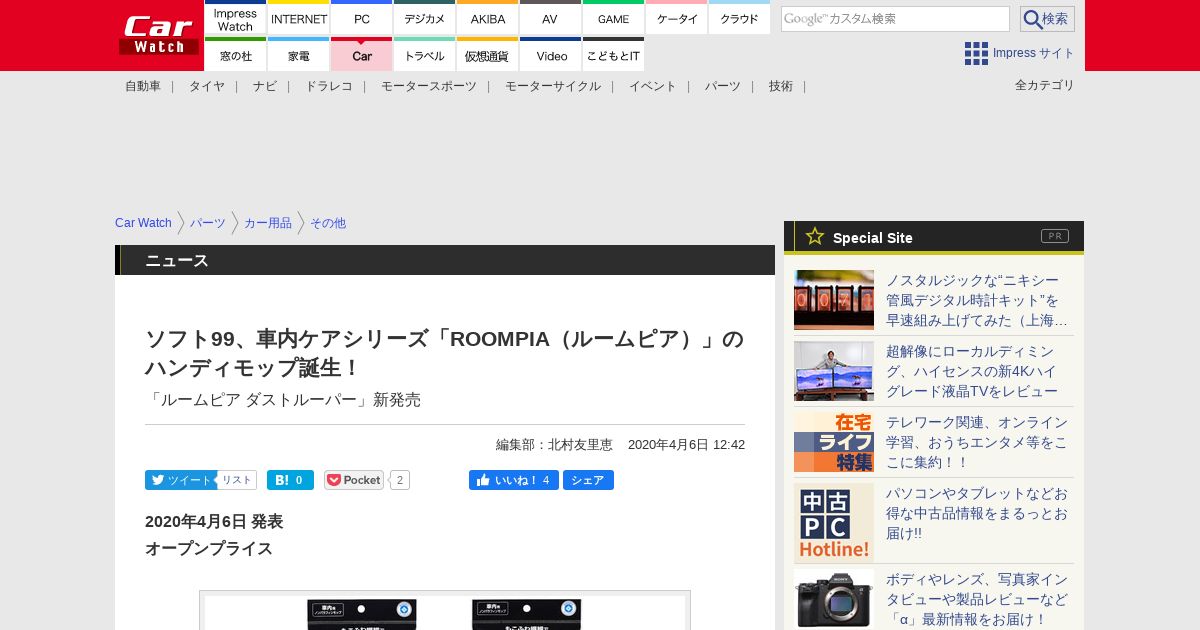Click the Facebook シェア button
The width and height of the screenshot is (1200, 630).
[588, 480]
